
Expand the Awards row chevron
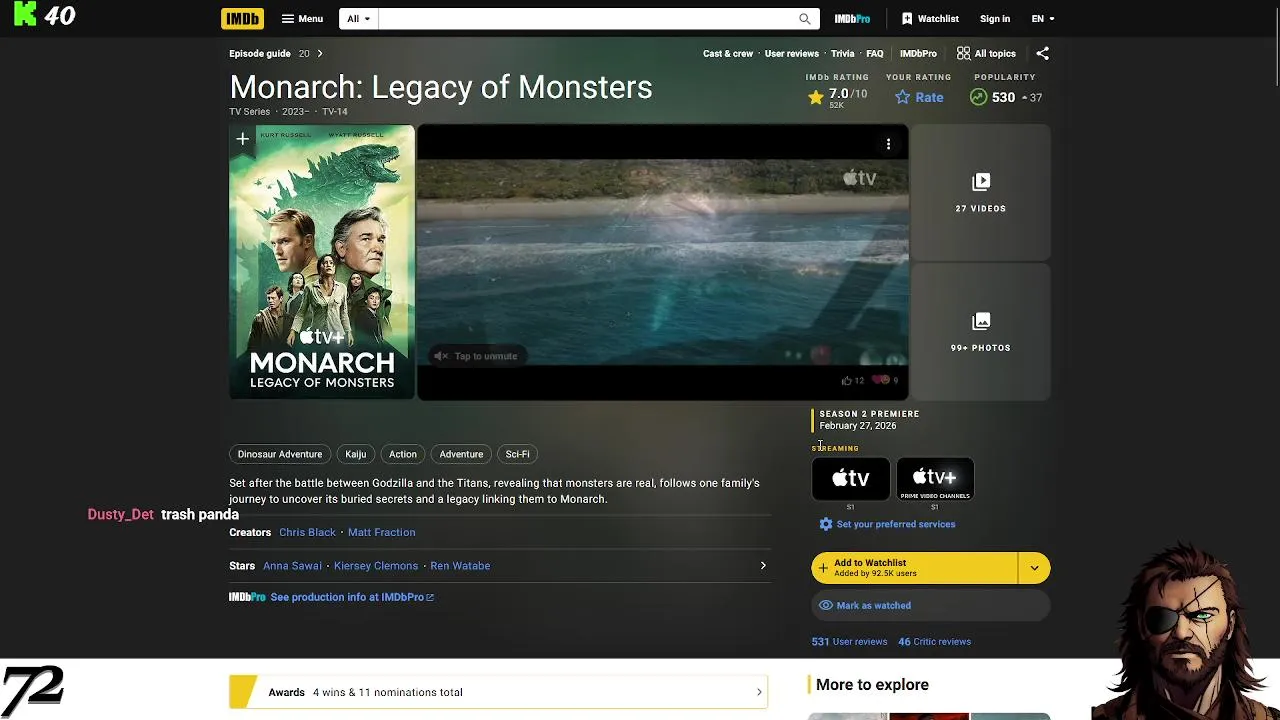pyautogui.click(x=759, y=692)
